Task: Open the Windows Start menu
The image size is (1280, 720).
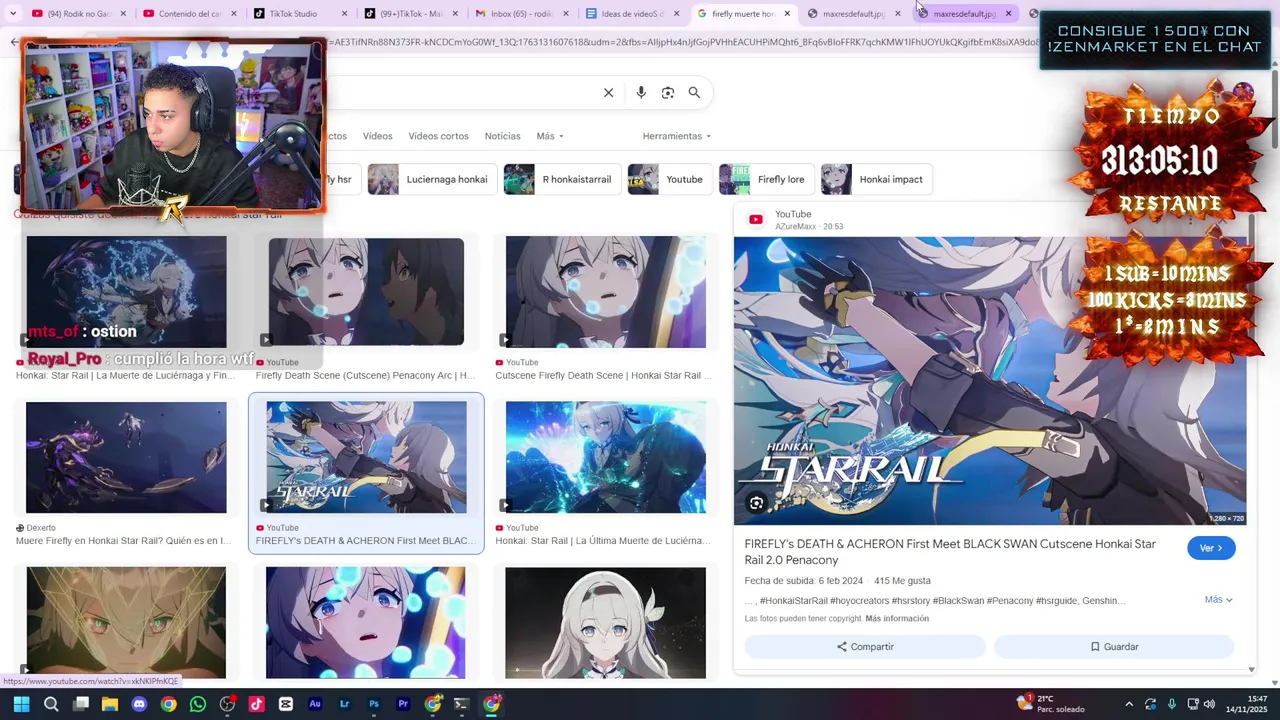Action: coord(21,704)
